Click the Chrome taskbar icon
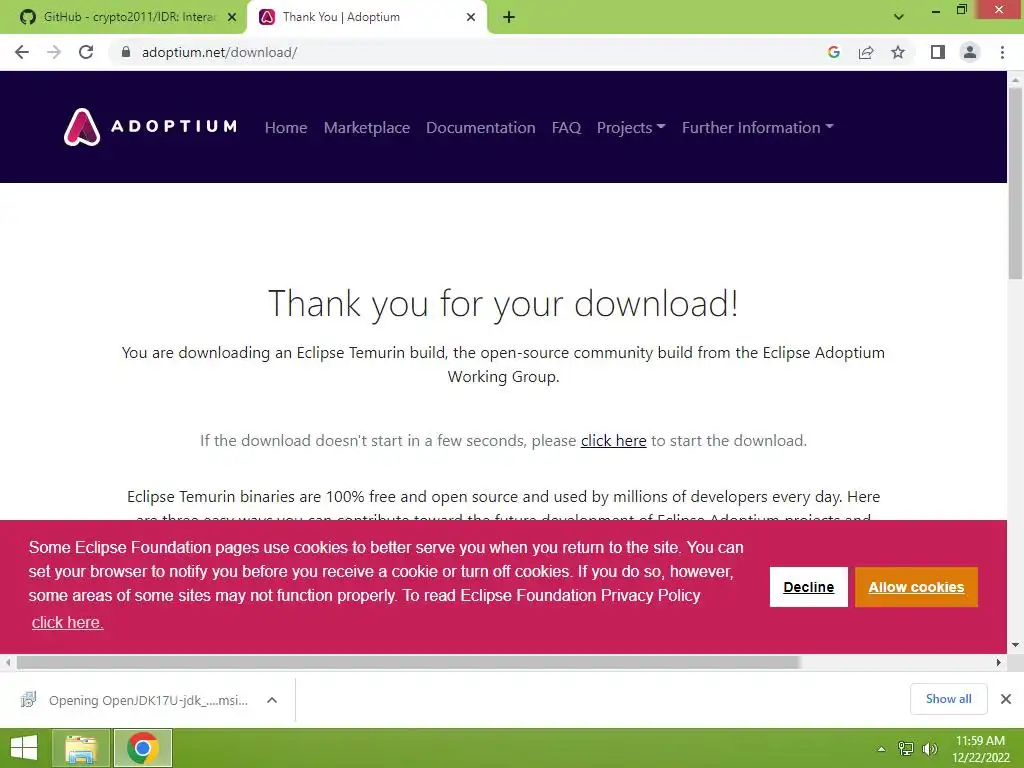Image resolution: width=1024 pixels, height=768 pixels. pyautogui.click(x=143, y=748)
